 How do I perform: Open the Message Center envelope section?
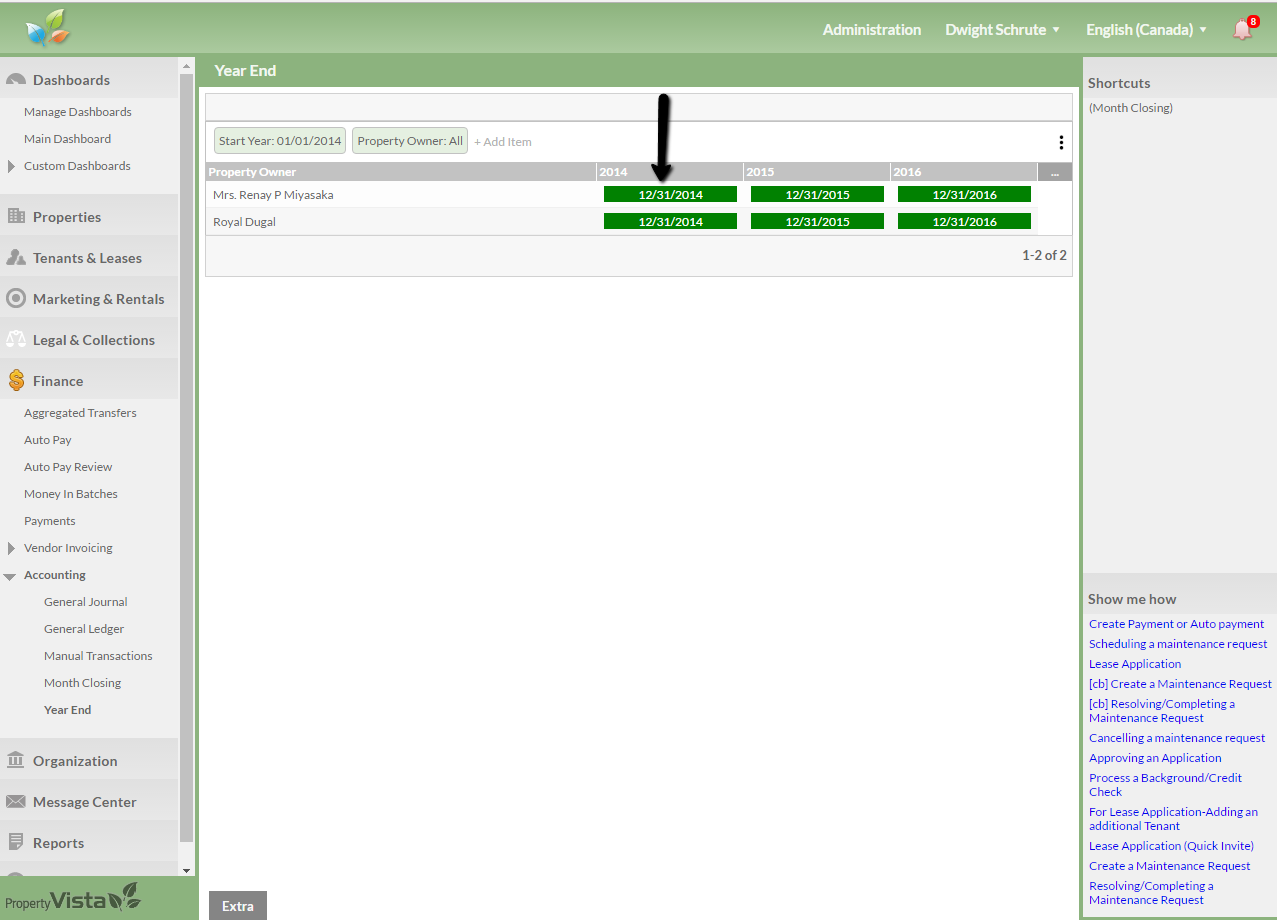16,802
